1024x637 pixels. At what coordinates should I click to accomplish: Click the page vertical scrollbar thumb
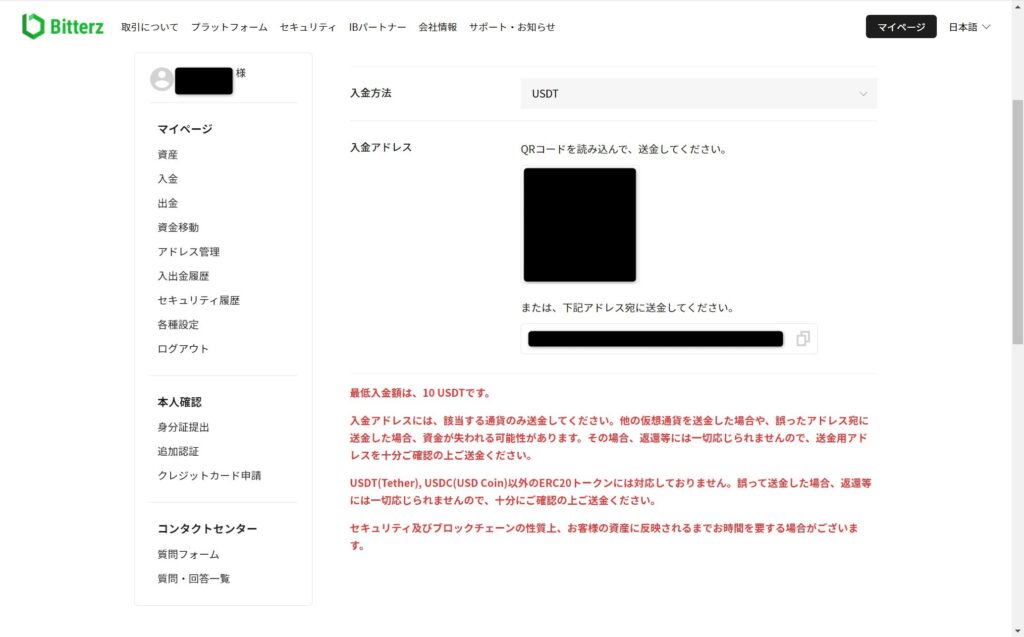click(x=1017, y=222)
